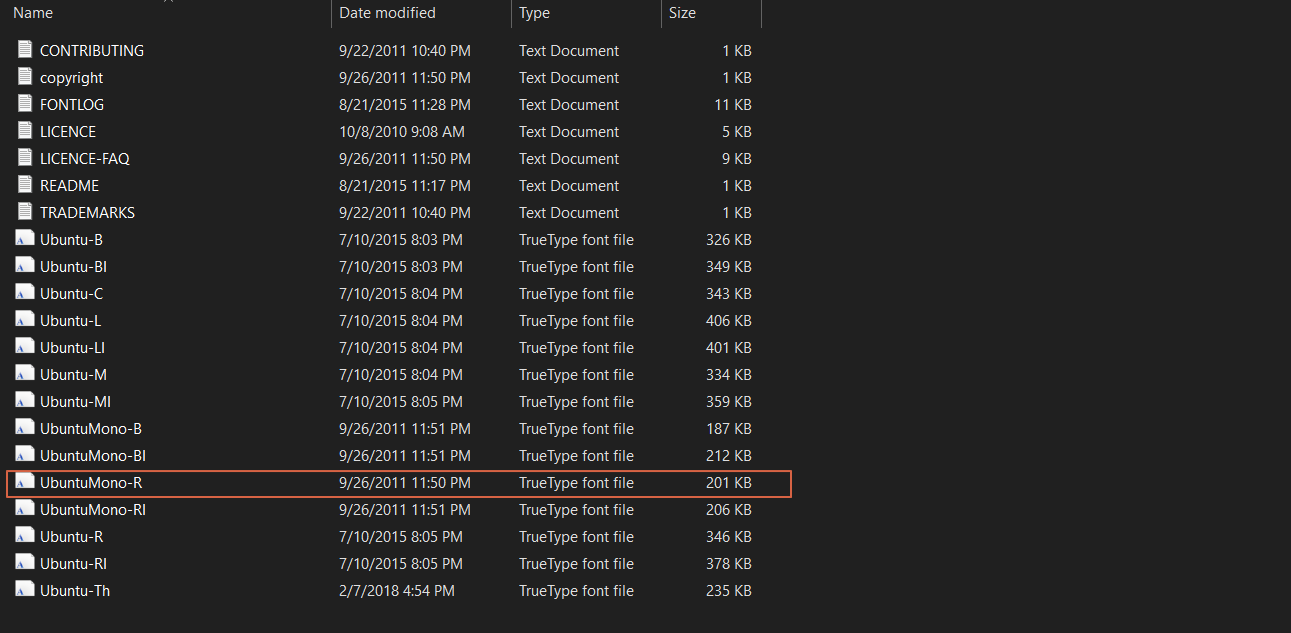Image resolution: width=1291 pixels, height=633 pixels.
Task: Click the 187 KB size of UbuntuMono-B
Action: click(728, 428)
